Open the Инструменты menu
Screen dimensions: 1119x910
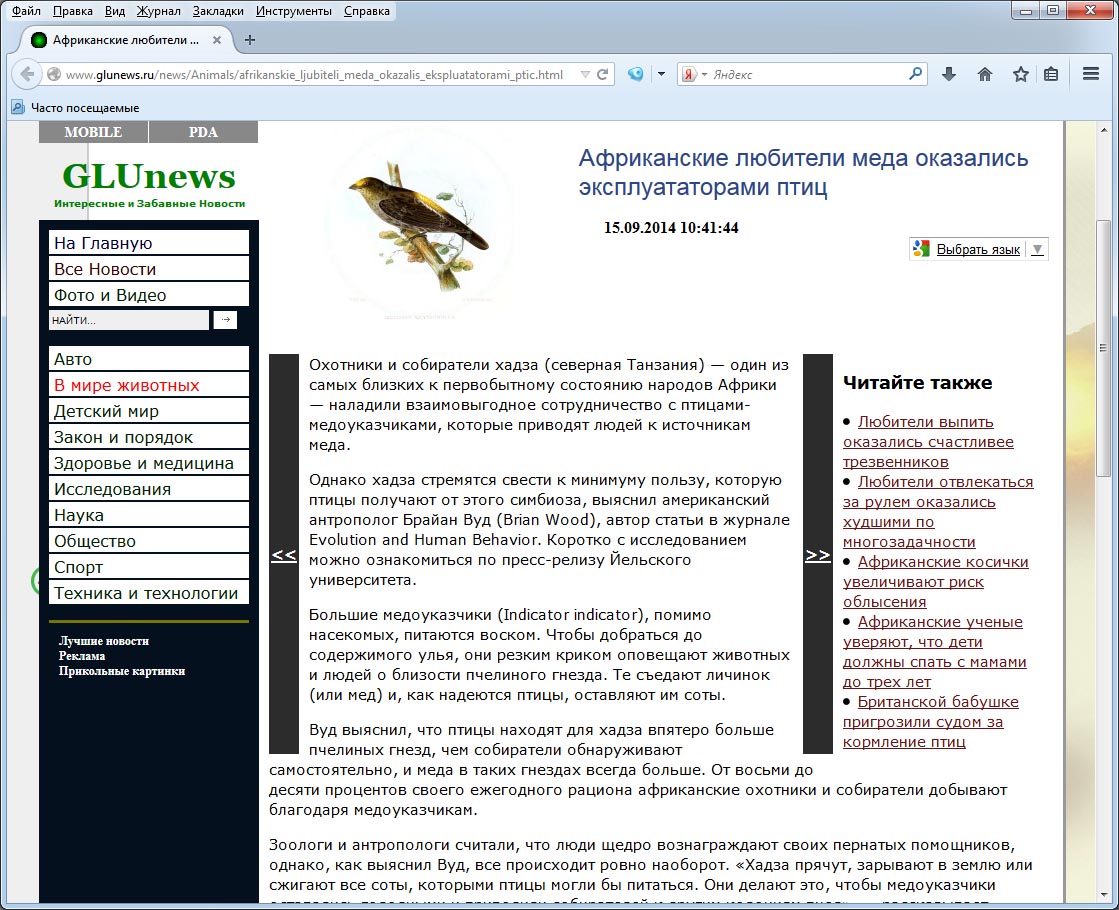295,11
